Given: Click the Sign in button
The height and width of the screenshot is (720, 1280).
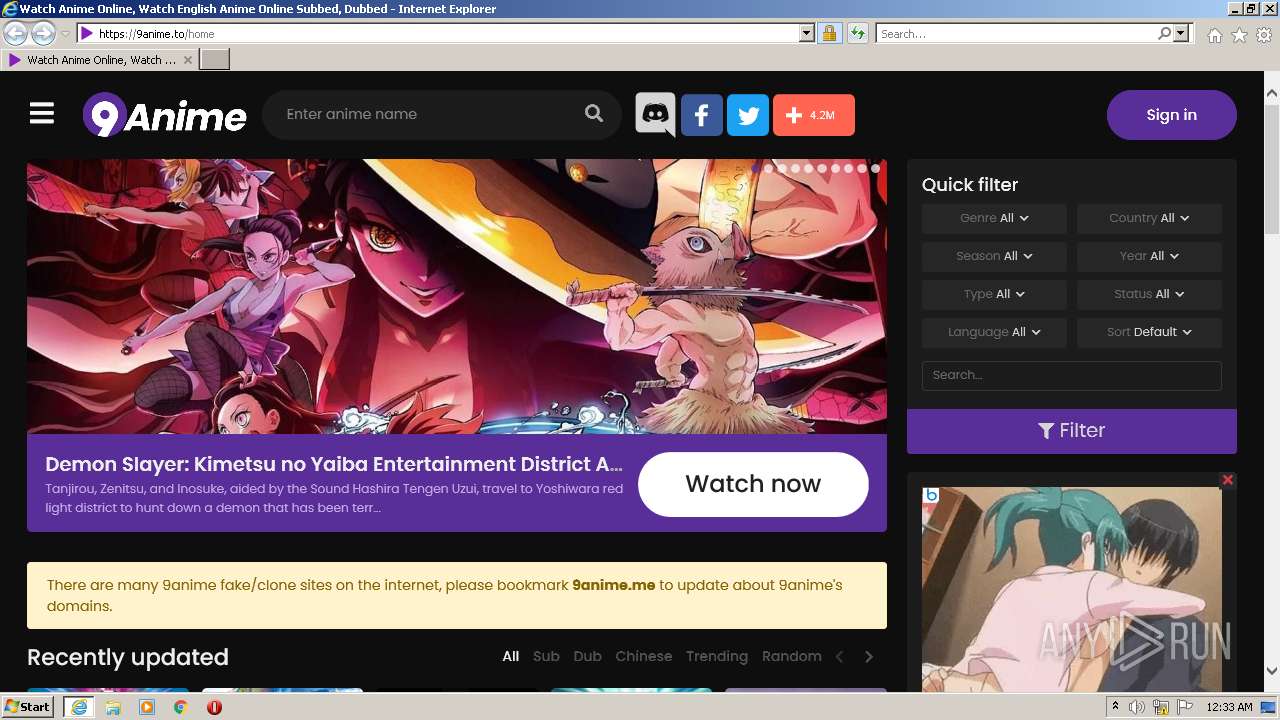Looking at the screenshot, I should pos(1172,115).
